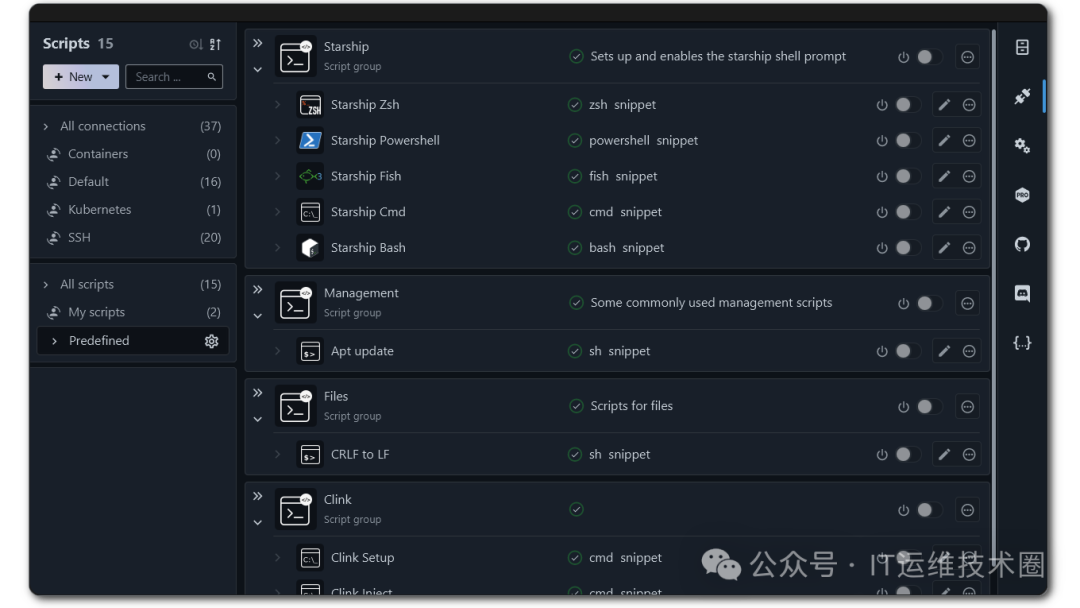
Task: Click the Search input field
Action: (174, 77)
